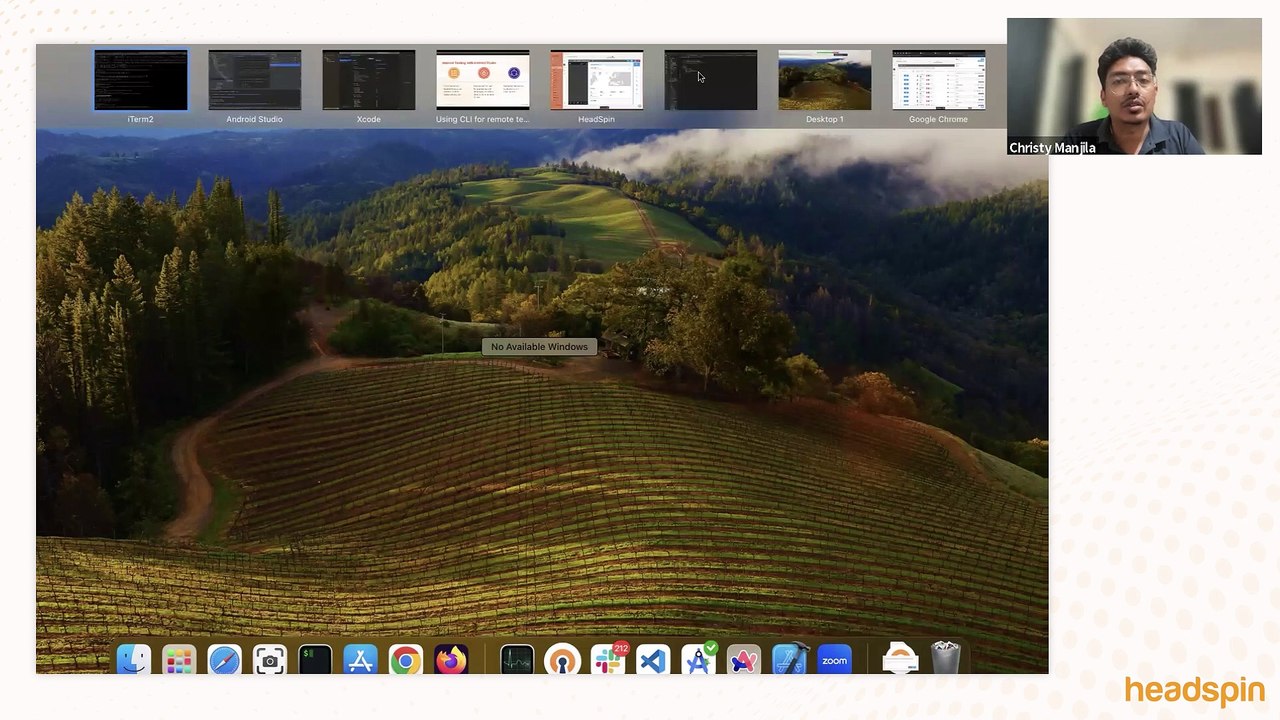Select the Xcode space thumbnail
The height and width of the screenshot is (720, 1280).
tap(368, 80)
